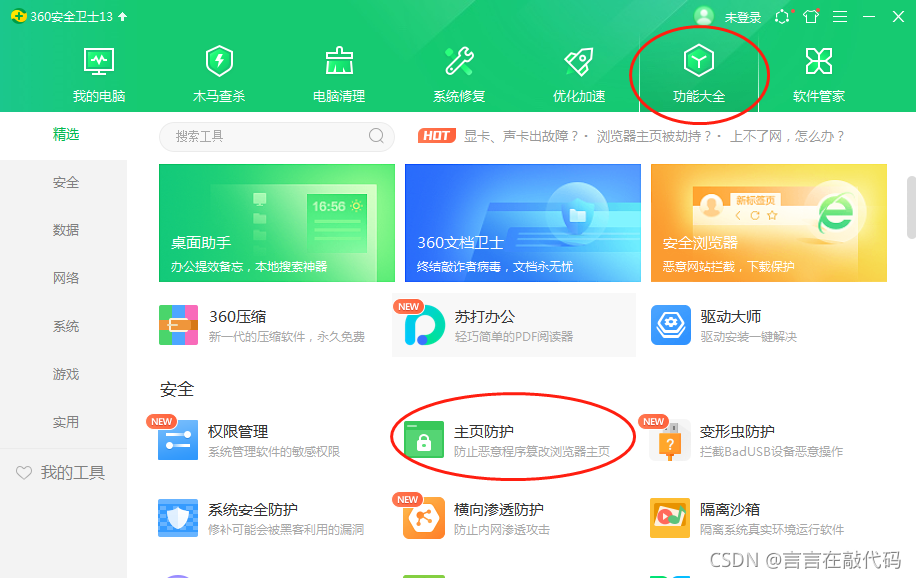The image size is (916, 578).
Task: Open the 桌面助手 banner
Action: coord(277,223)
